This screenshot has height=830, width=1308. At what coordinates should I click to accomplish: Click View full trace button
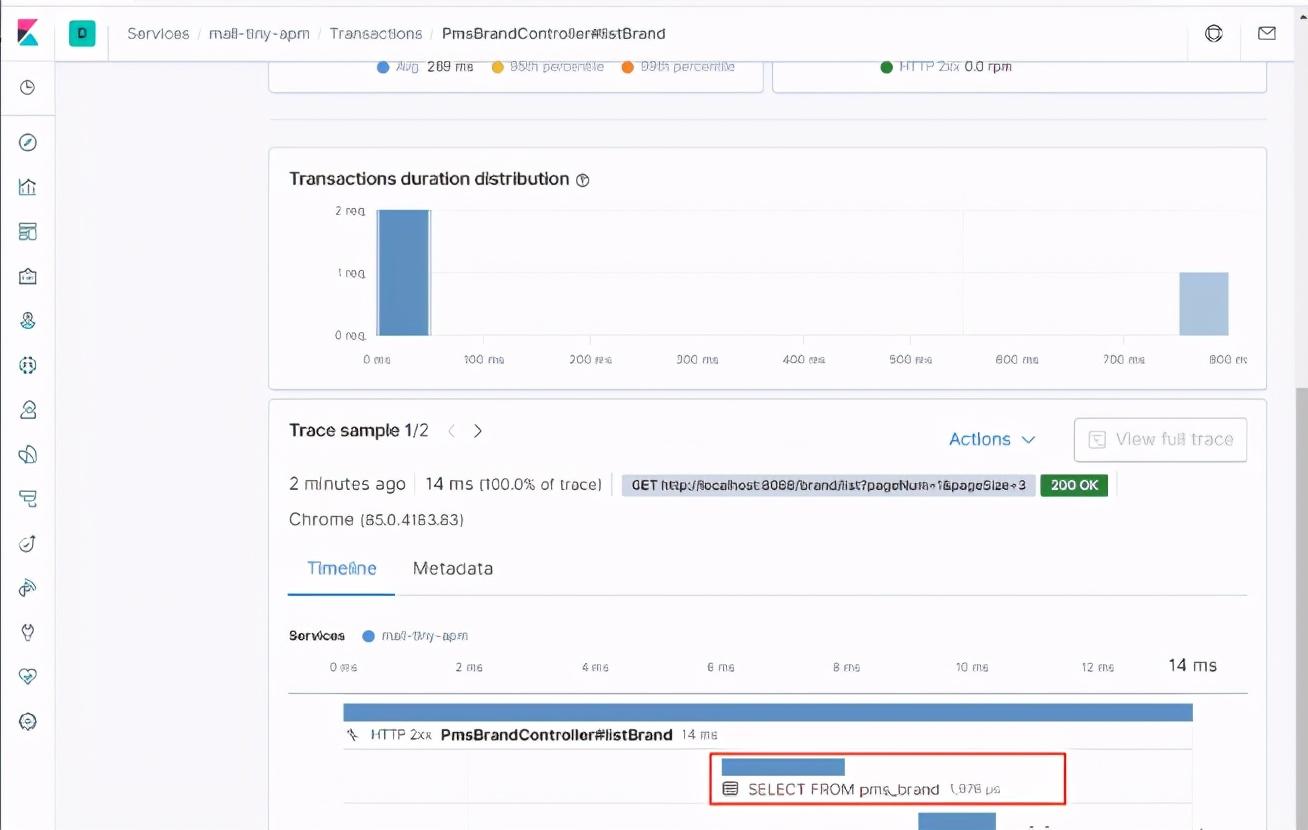(x=1160, y=439)
